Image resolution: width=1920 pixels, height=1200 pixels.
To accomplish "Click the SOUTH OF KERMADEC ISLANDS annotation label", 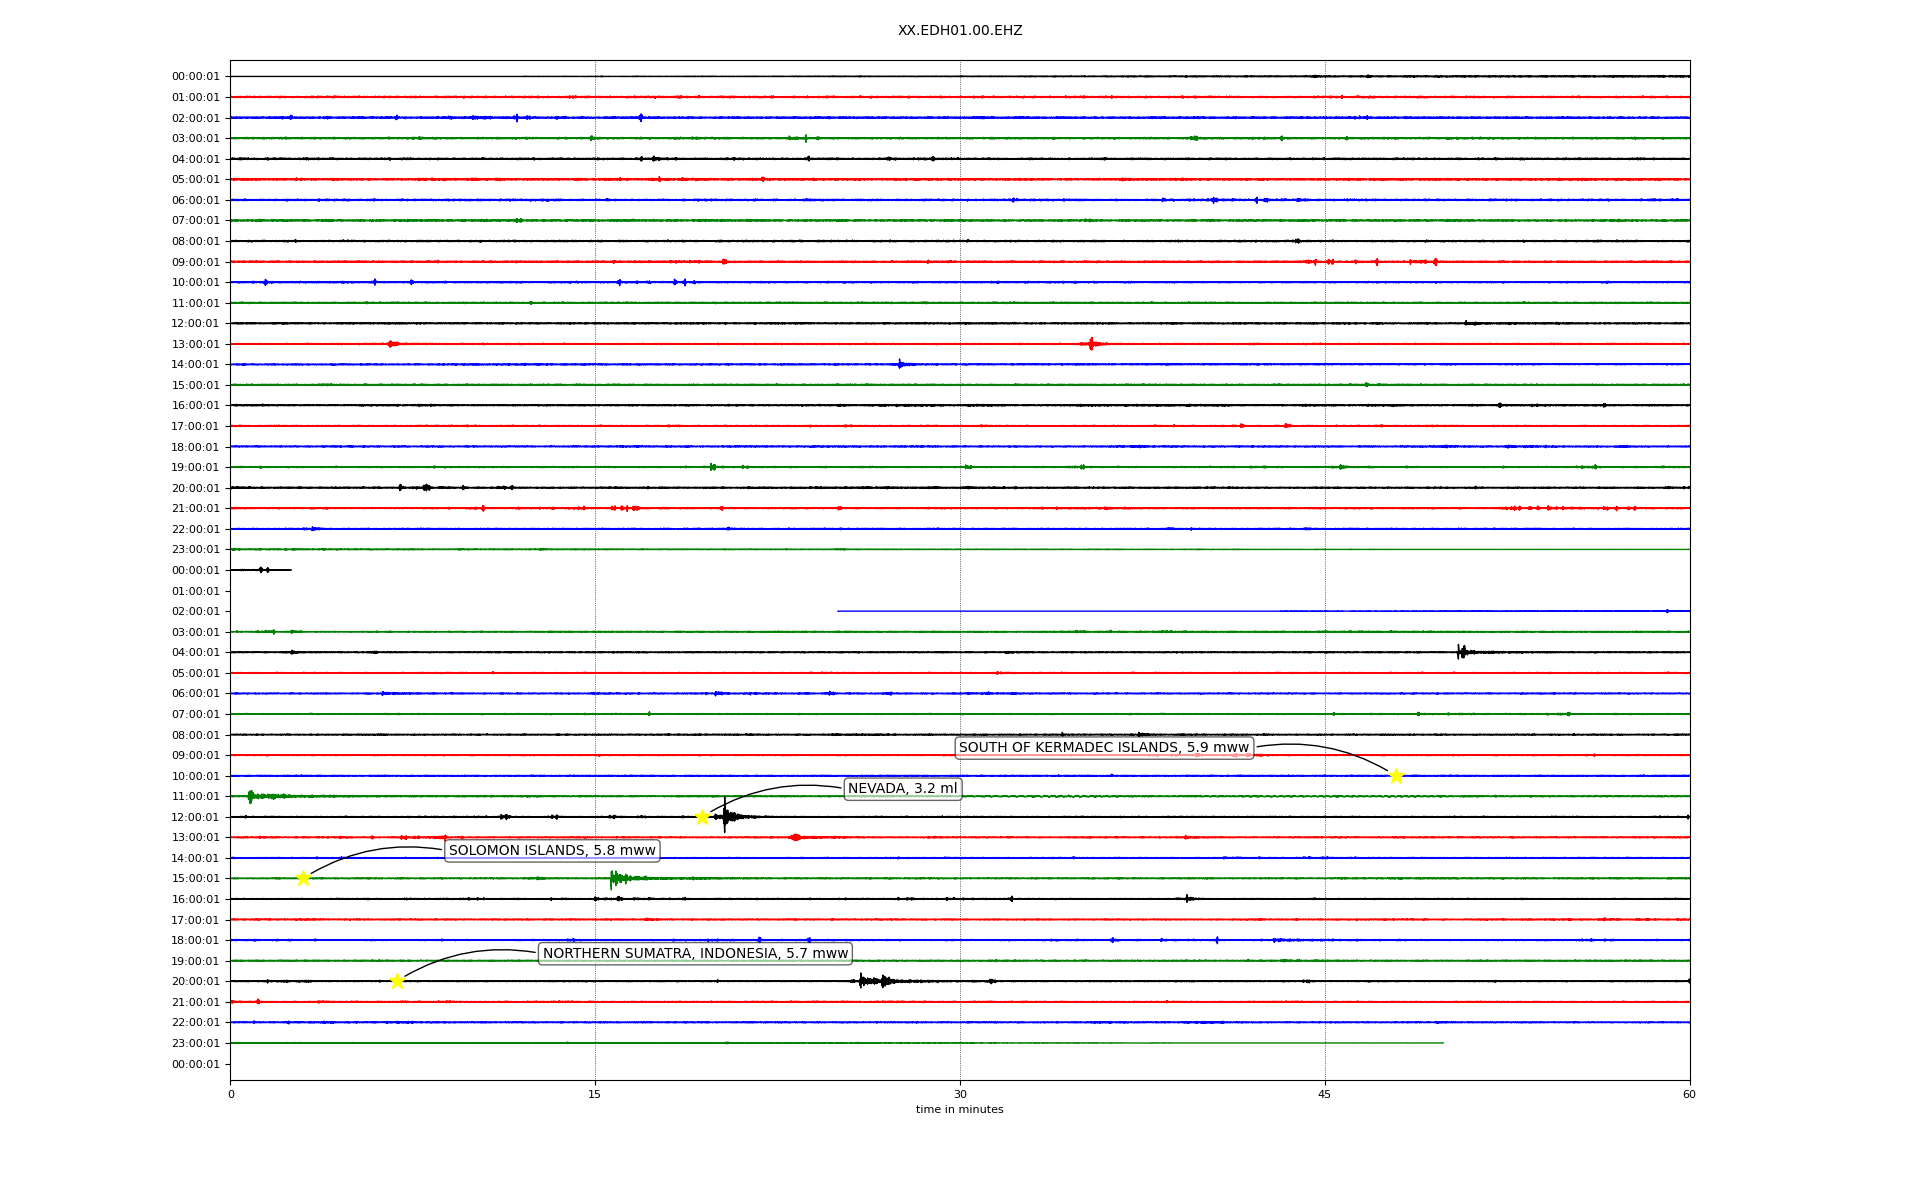I will point(1104,748).
